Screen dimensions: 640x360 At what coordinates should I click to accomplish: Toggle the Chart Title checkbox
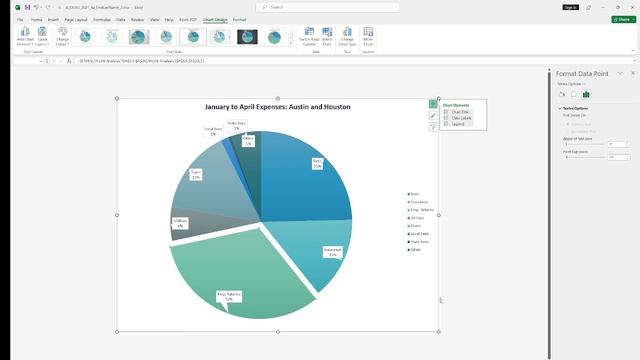click(446, 112)
